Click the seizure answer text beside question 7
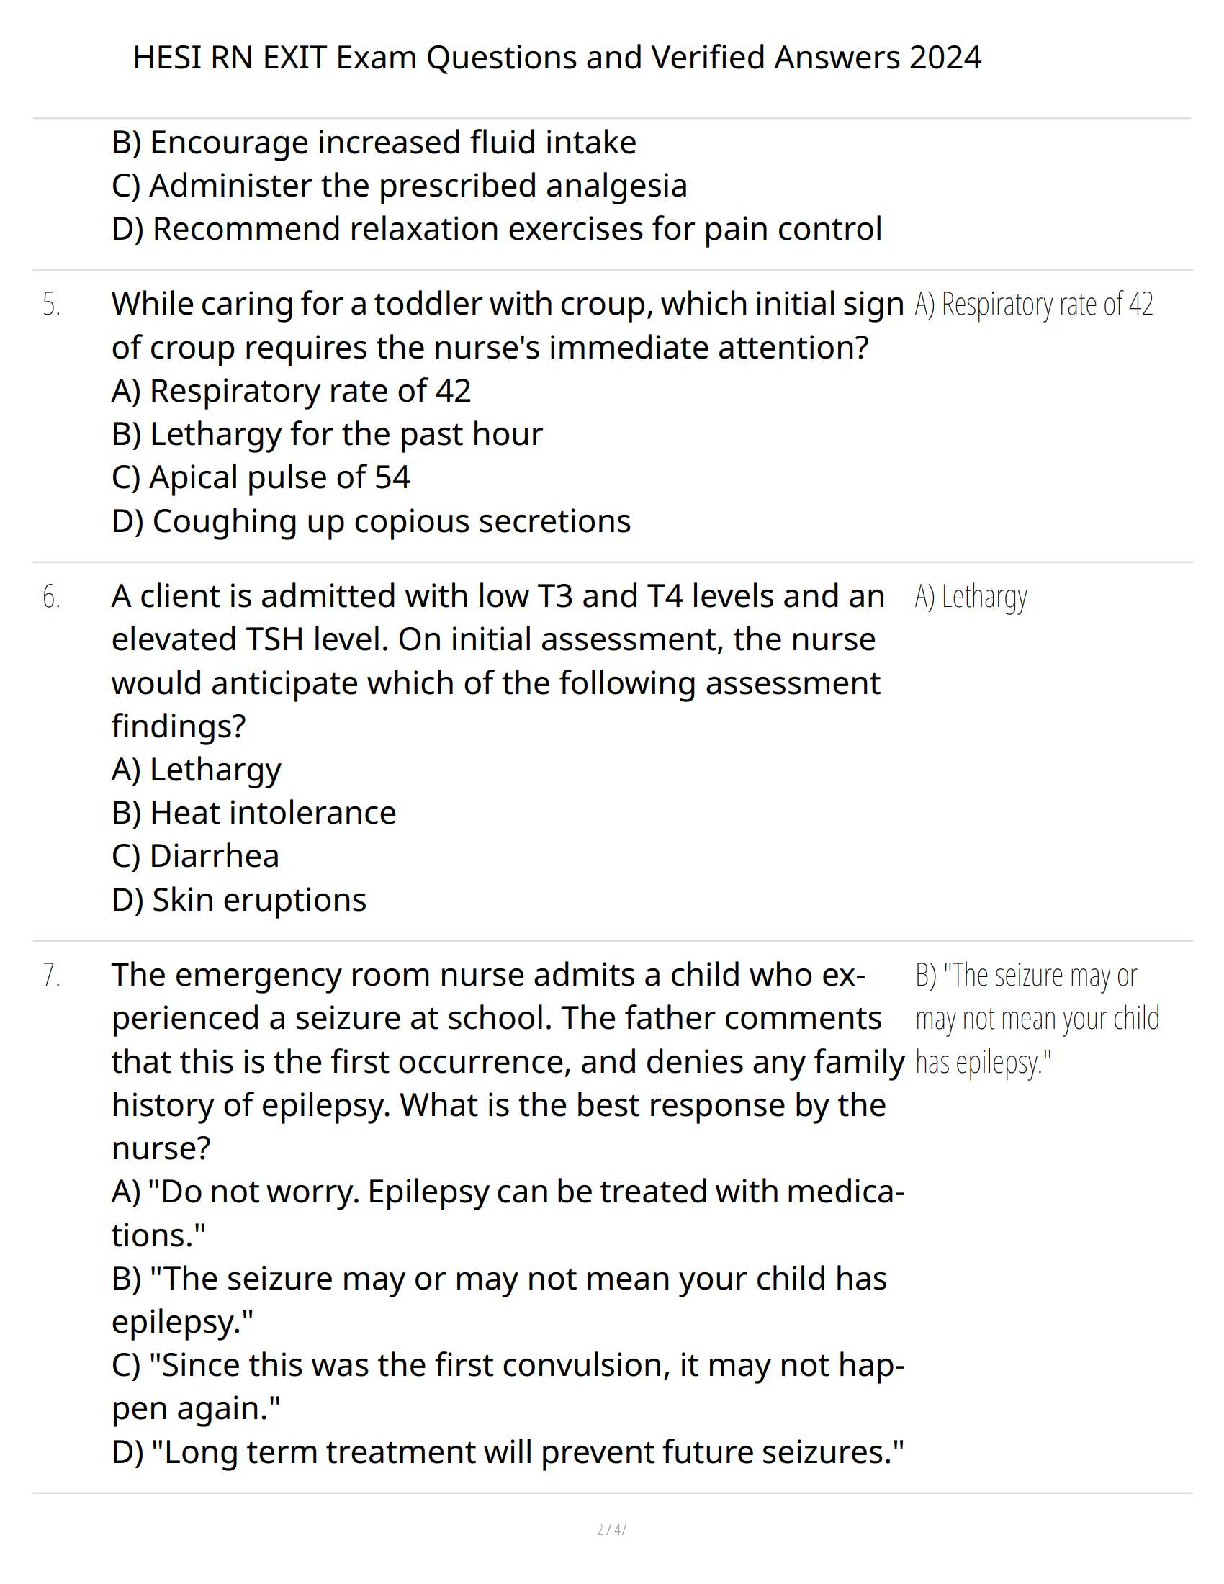This screenshot has width=1224, height=1584. (x=1037, y=1019)
